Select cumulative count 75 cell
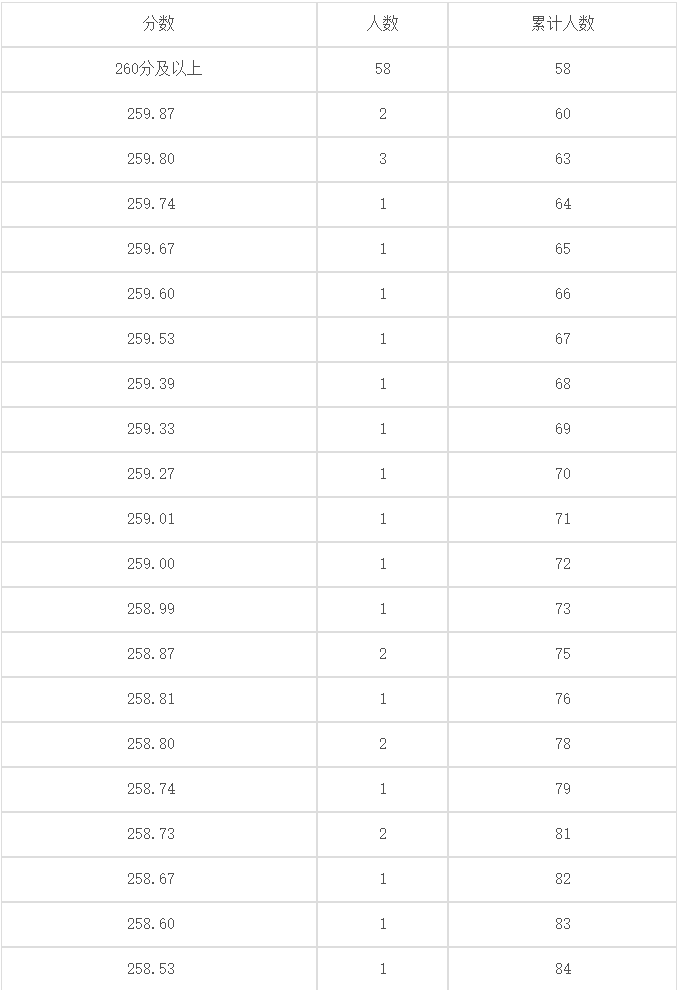678x990 pixels. [x=562, y=654]
